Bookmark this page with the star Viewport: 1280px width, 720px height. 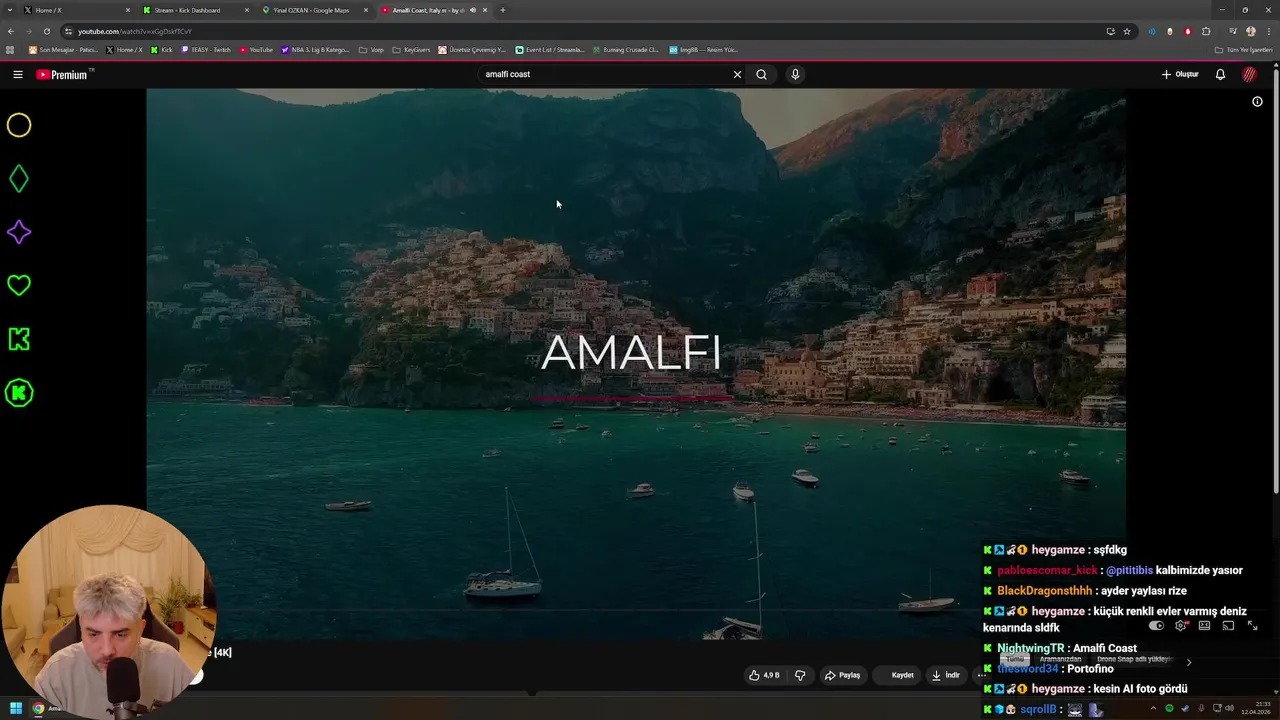click(x=1127, y=31)
